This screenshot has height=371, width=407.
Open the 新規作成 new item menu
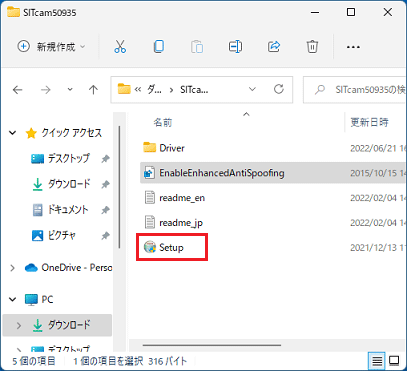[51, 47]
